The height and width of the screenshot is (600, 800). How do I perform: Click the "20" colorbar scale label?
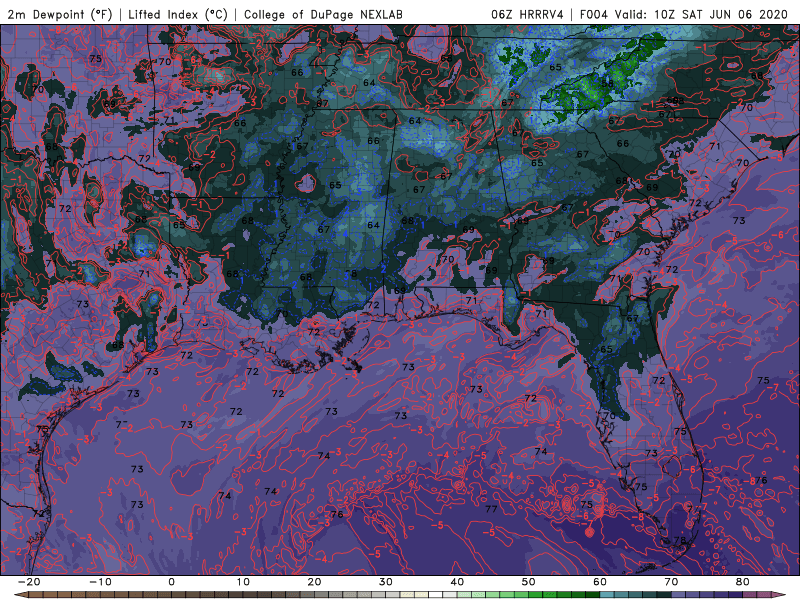pyautogui.click(x=314, y=582)
